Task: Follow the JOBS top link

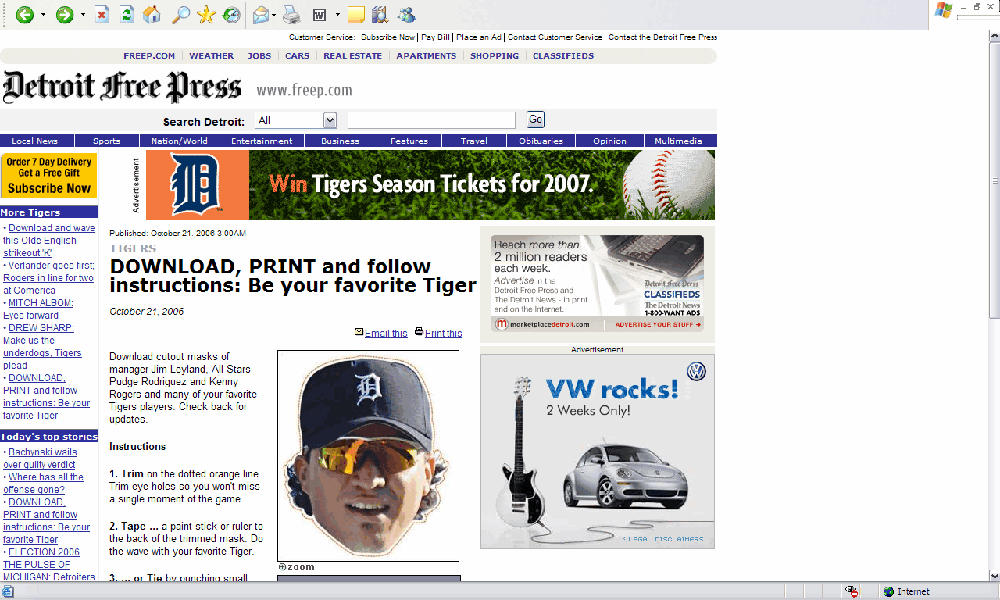Action: (259, 56)
